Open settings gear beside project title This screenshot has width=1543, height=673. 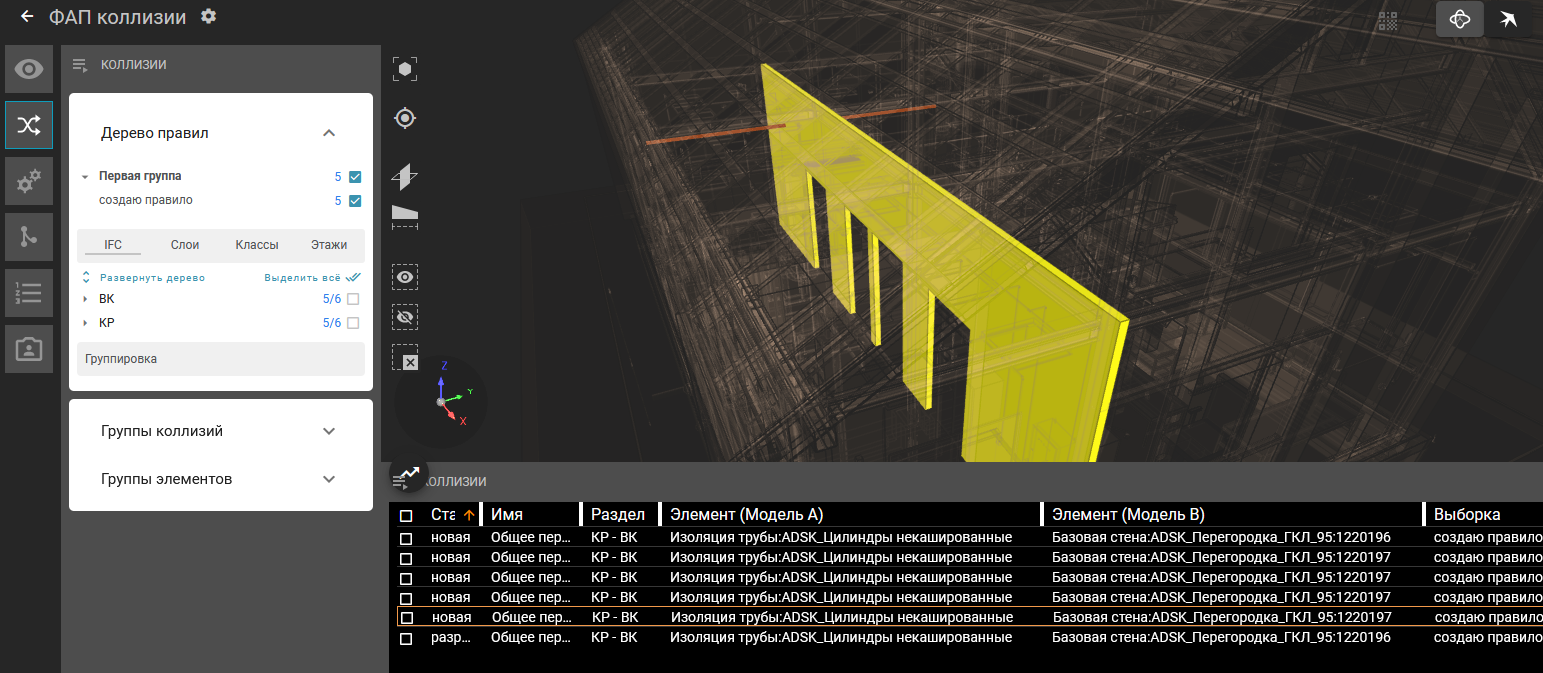(208, 16)
